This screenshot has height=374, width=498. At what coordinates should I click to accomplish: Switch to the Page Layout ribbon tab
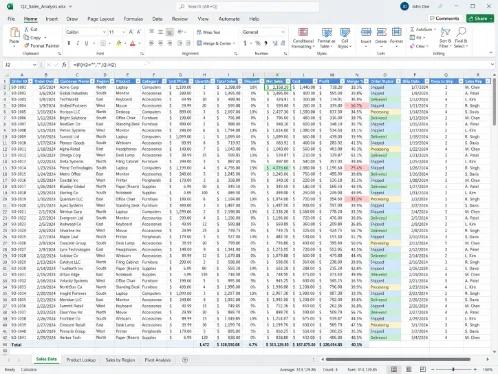(x=101, y=19)
